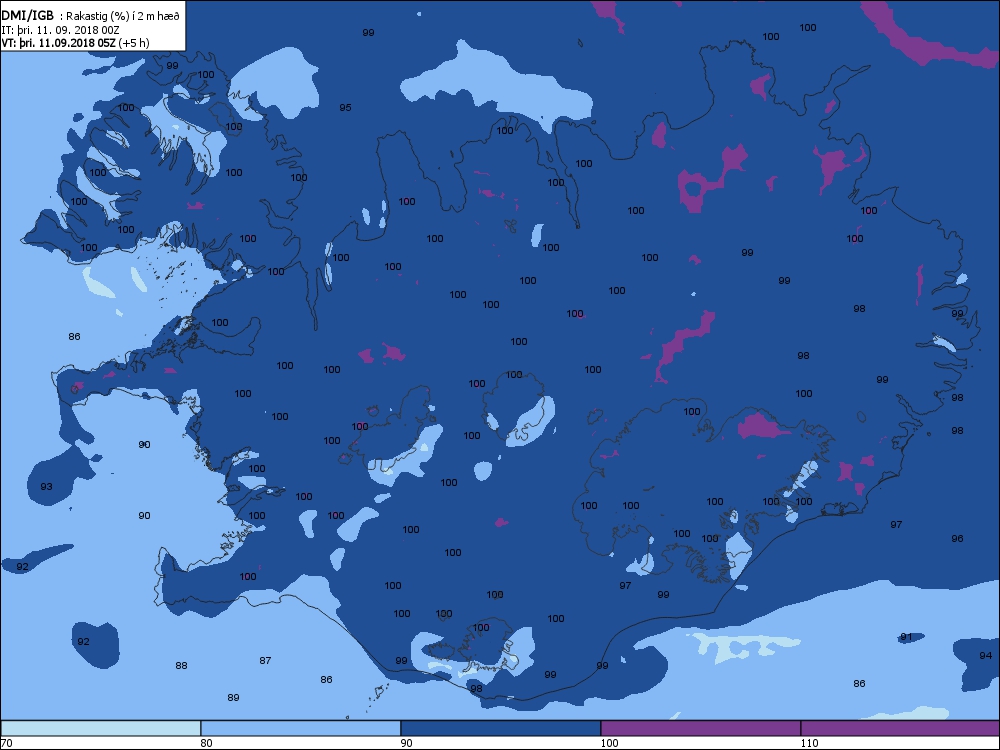Click the '88' humidity value on the map

click(x=181, y=666)
